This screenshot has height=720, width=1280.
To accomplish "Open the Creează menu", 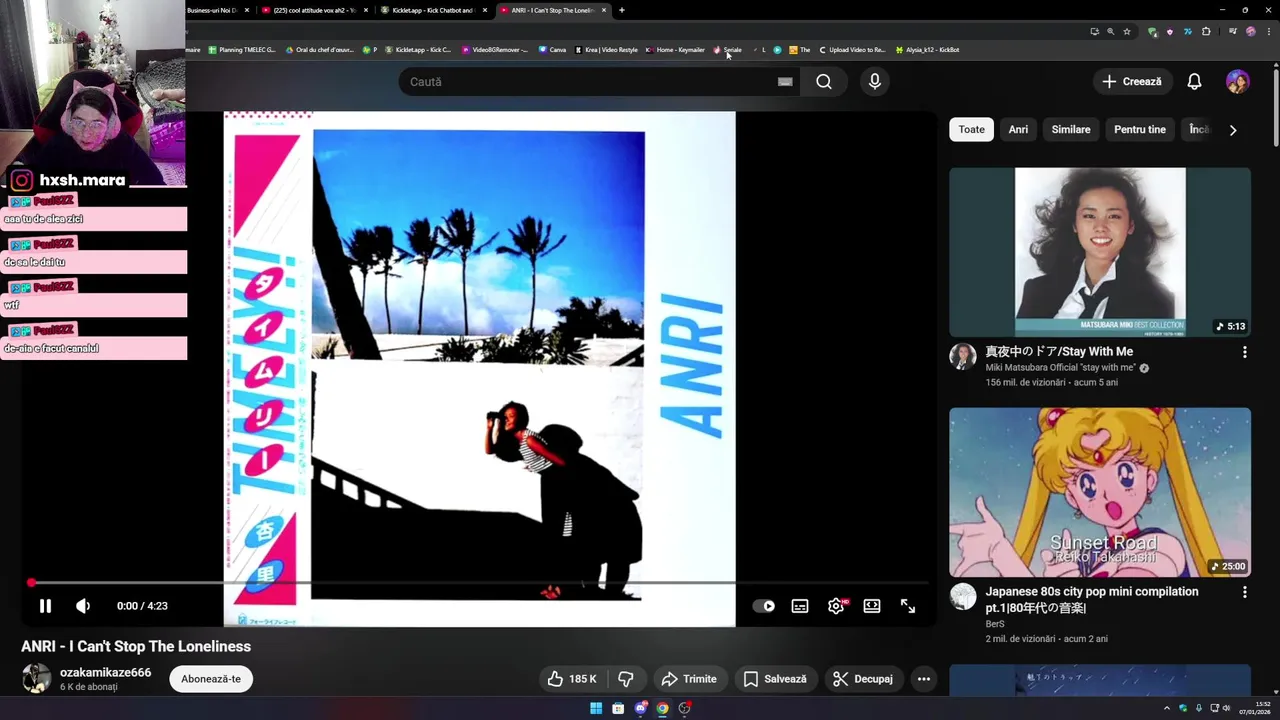I will pos(1132,82).
